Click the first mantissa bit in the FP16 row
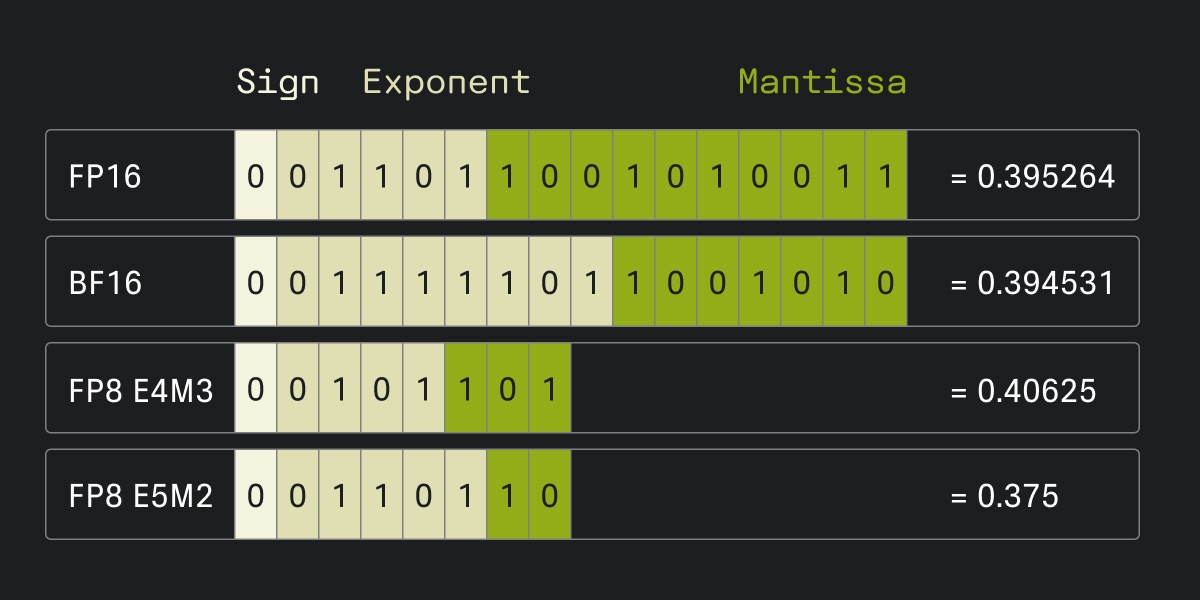This screenshot has height=600, width=1200. click(x=507, y=176)
